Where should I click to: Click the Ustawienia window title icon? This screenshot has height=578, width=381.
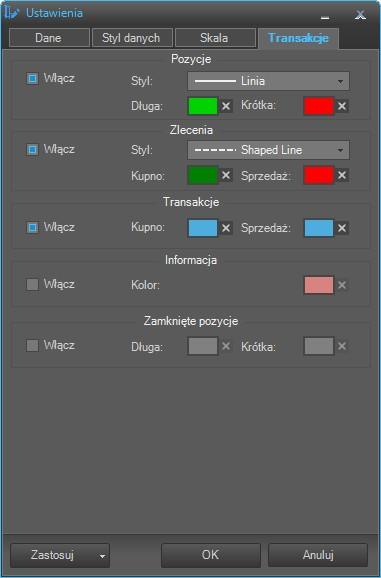tap(11, 13)
